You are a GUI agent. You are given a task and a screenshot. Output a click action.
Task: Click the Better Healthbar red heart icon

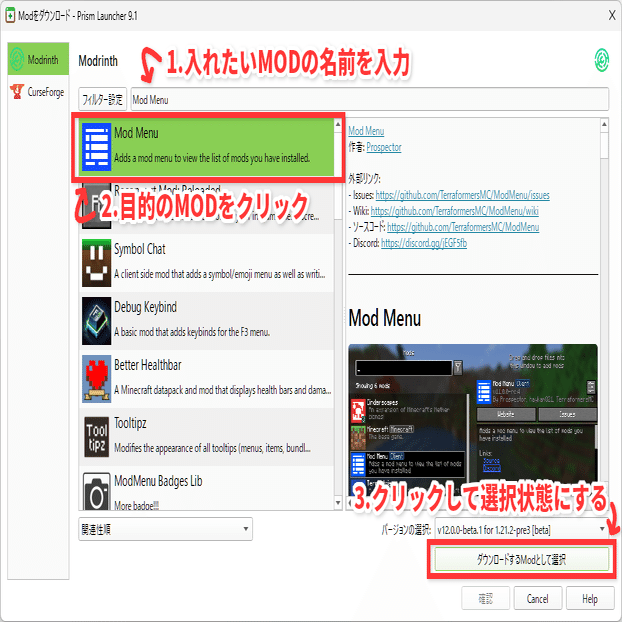96,378
